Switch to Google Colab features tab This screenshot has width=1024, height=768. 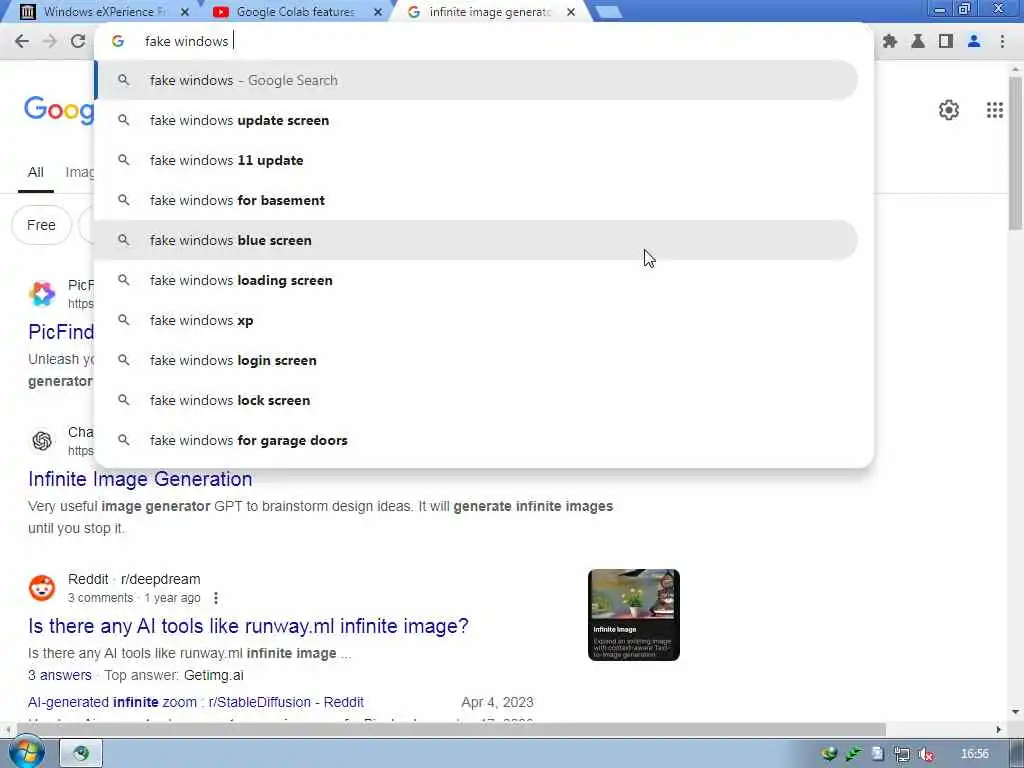pyautogui.click(x=294, y=12)
